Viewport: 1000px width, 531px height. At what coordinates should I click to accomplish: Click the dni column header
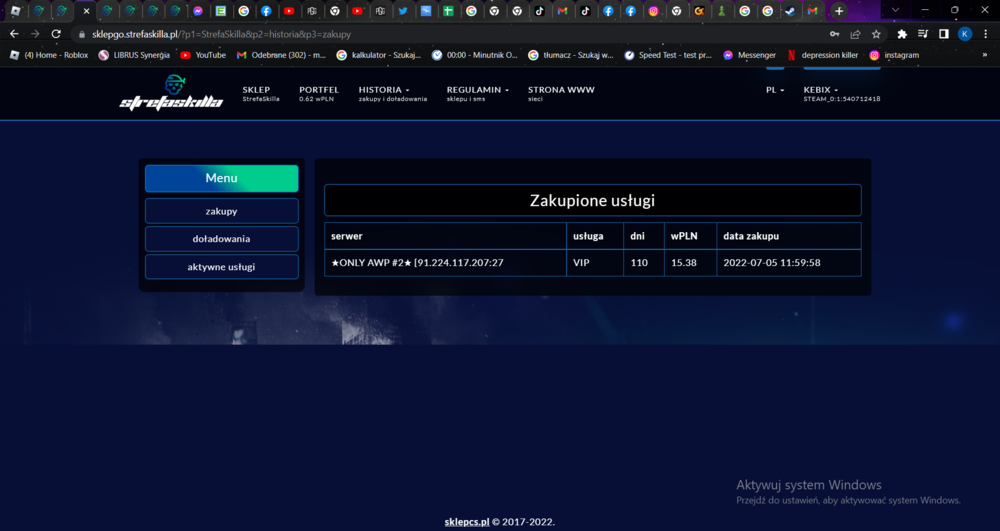coord(643,236)
